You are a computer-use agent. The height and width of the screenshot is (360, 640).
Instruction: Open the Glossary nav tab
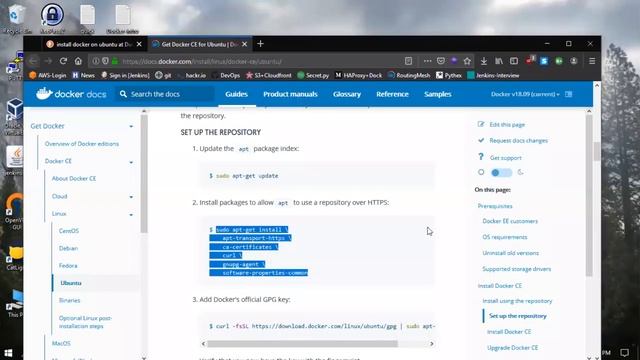[347, 94]
